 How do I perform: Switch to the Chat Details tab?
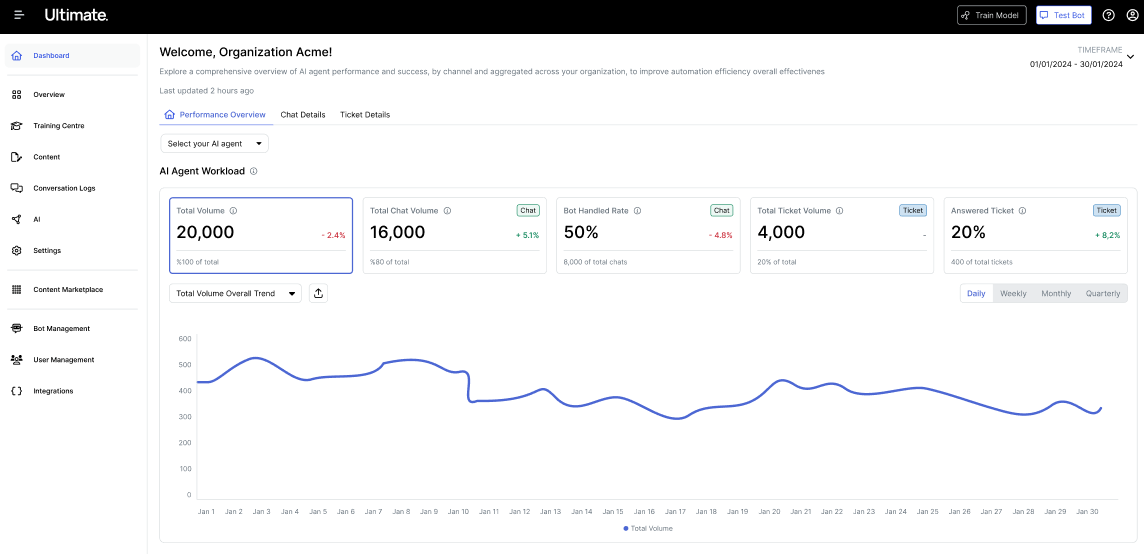(302, 115)
